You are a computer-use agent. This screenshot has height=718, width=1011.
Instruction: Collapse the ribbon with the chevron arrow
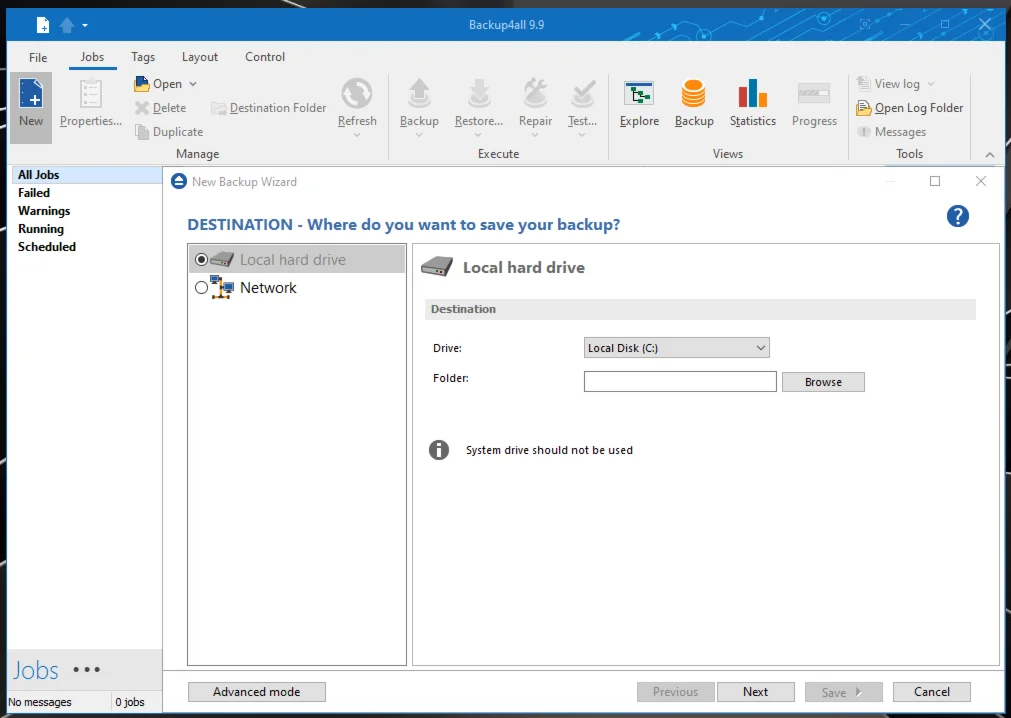[990, 155]
